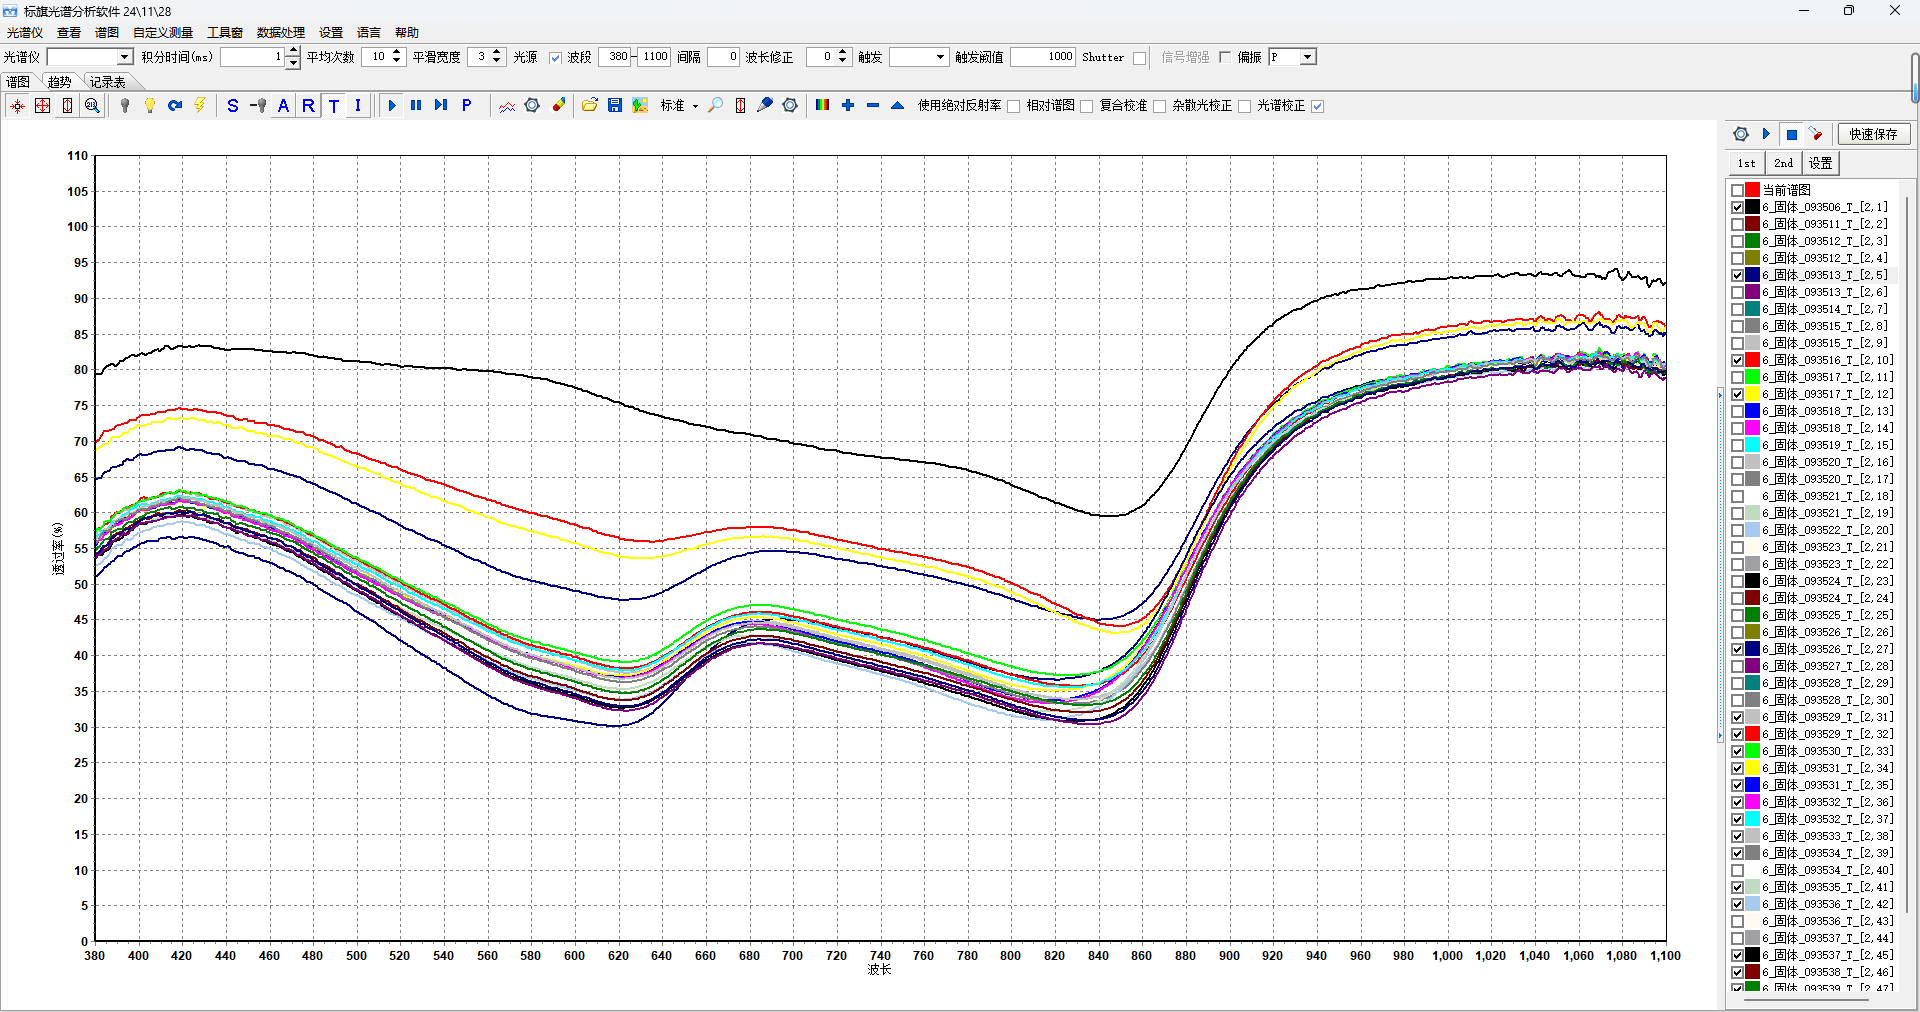Screen dimensions: 1920x1012
Task: Click the red color swatch beside 当前谱图
Action: (1753, 190)
